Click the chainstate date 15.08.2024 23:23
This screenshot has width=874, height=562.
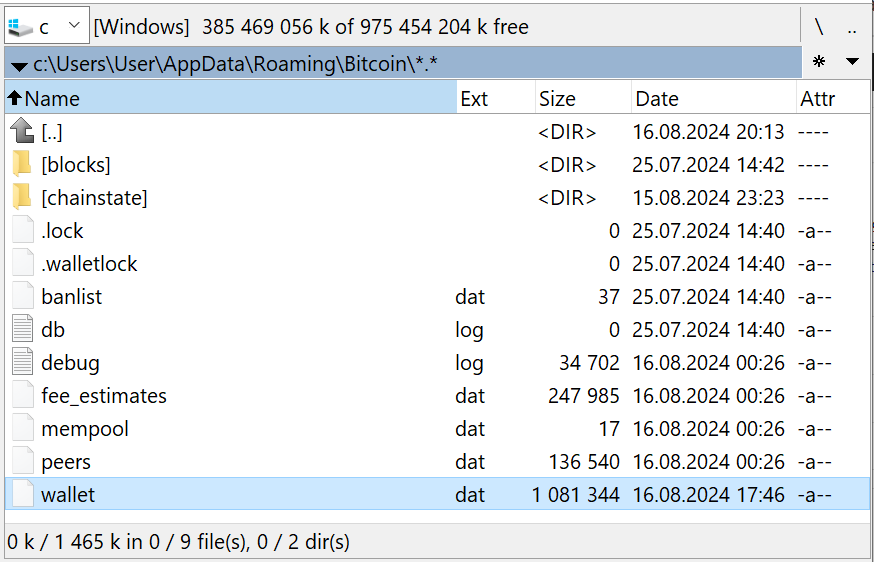point(708,198)
